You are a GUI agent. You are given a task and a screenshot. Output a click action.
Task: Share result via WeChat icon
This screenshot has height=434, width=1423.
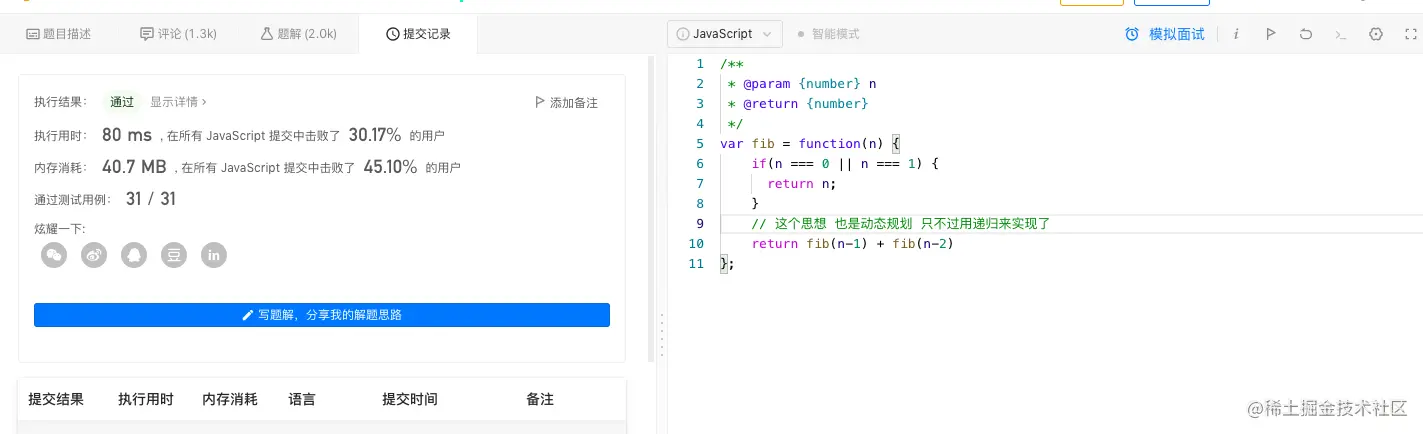[x=54, y=255]
